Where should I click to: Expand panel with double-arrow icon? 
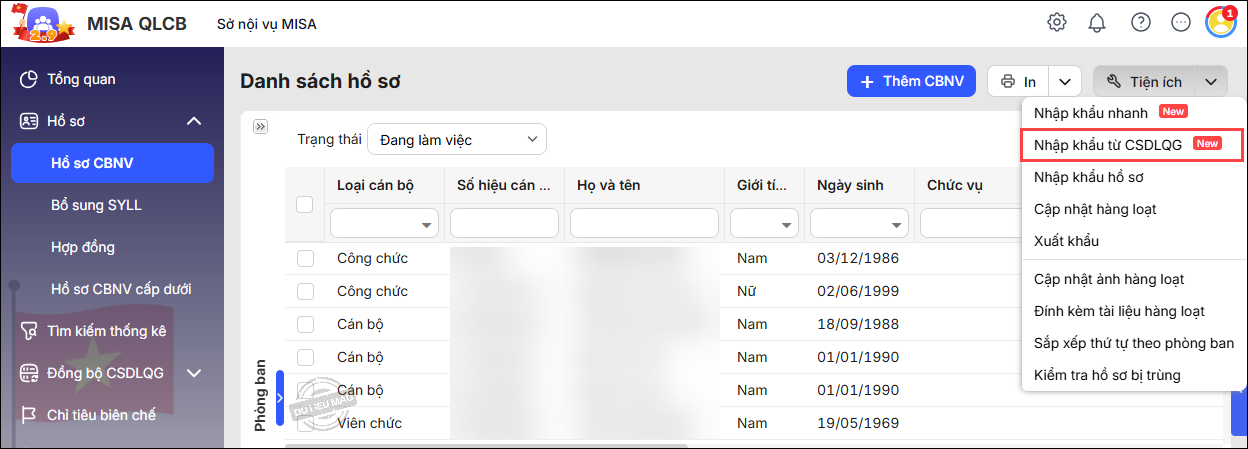click(x=261, y=127)
